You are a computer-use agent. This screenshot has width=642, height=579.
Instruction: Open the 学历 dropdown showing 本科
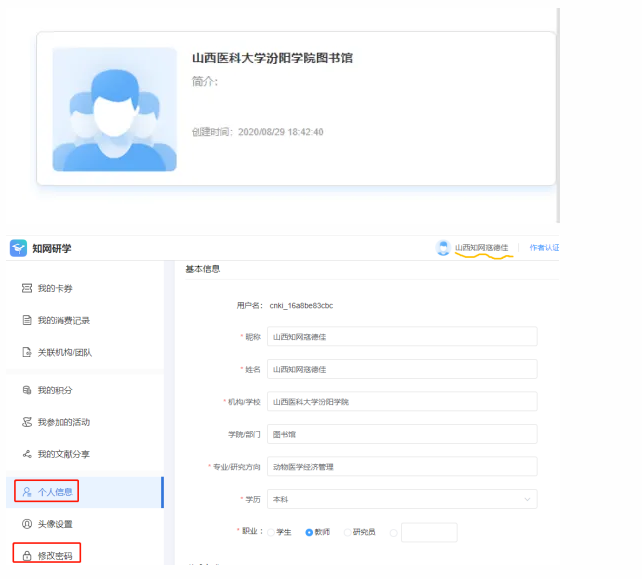coord(402,499)
